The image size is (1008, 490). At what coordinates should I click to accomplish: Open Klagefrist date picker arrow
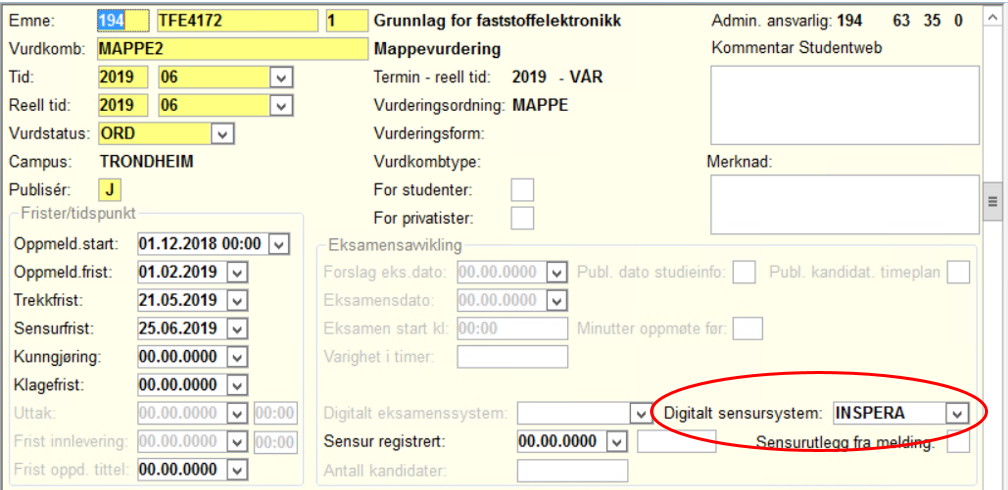click(237, 385)
